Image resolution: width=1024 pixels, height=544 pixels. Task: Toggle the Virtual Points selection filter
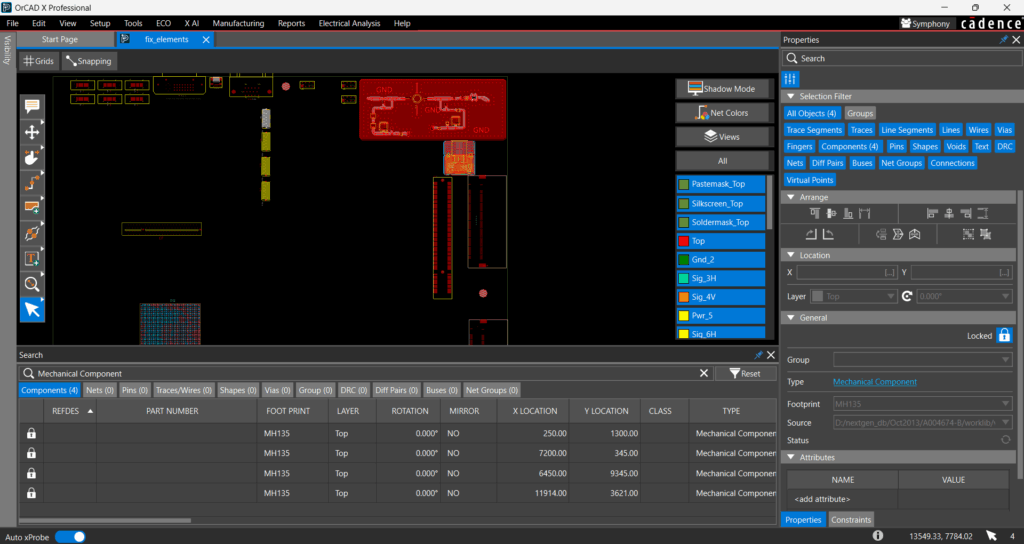click(811, 181)
